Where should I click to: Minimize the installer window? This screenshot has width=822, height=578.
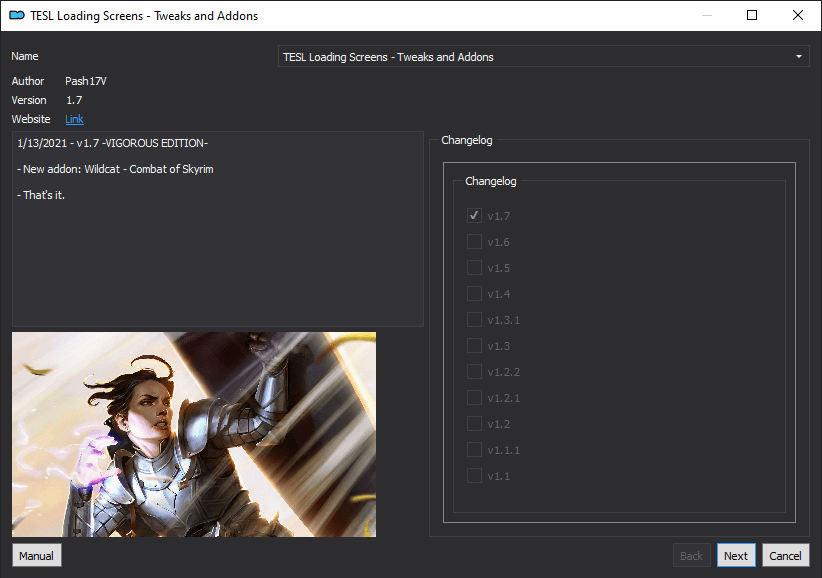pyautogui.click(x=707, y=15)
